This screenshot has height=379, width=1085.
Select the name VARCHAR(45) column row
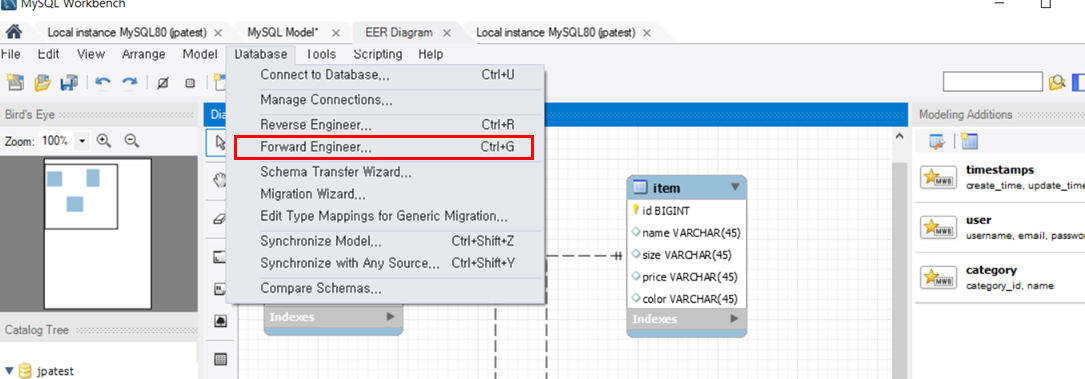point(687,233)
